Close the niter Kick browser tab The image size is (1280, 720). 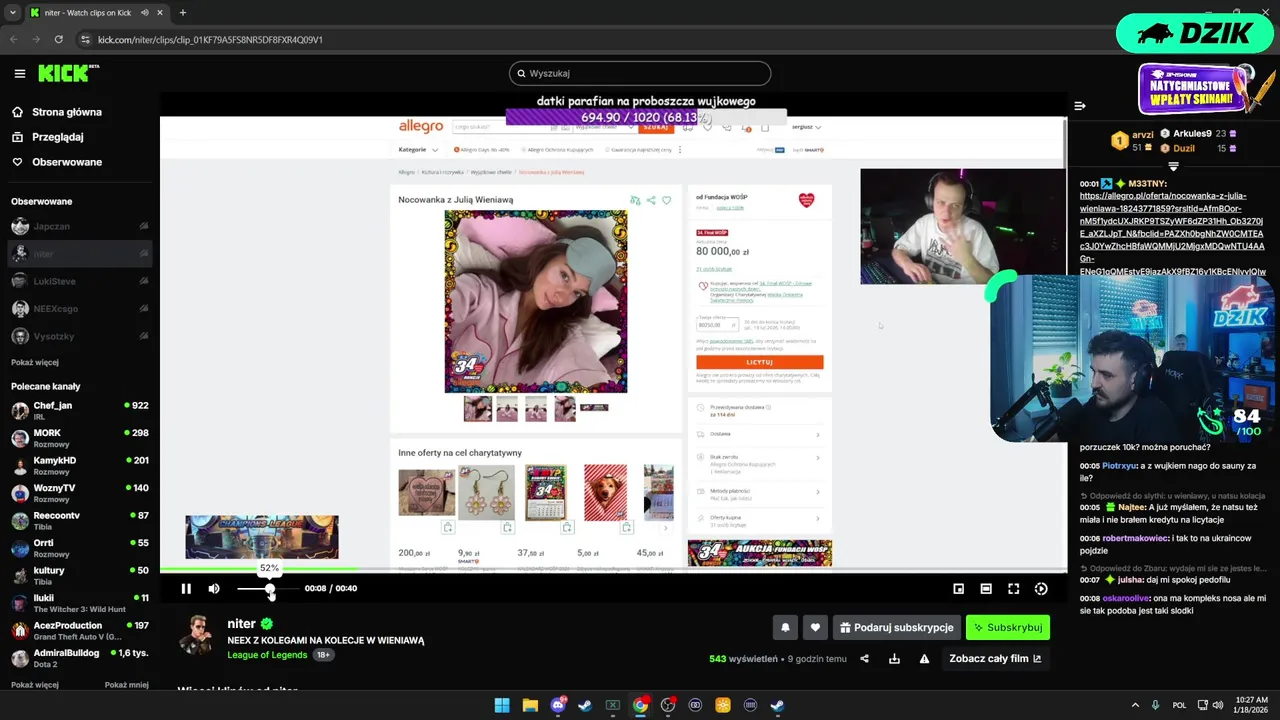[160, 13]
